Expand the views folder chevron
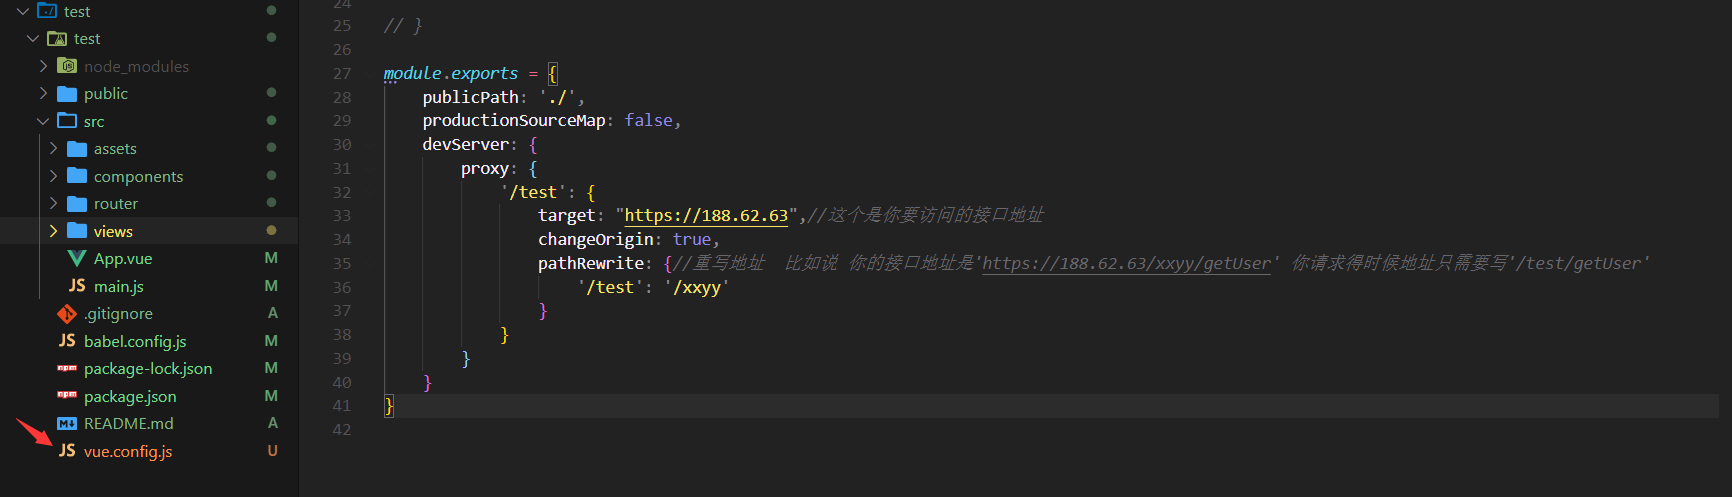 [53, 231]
